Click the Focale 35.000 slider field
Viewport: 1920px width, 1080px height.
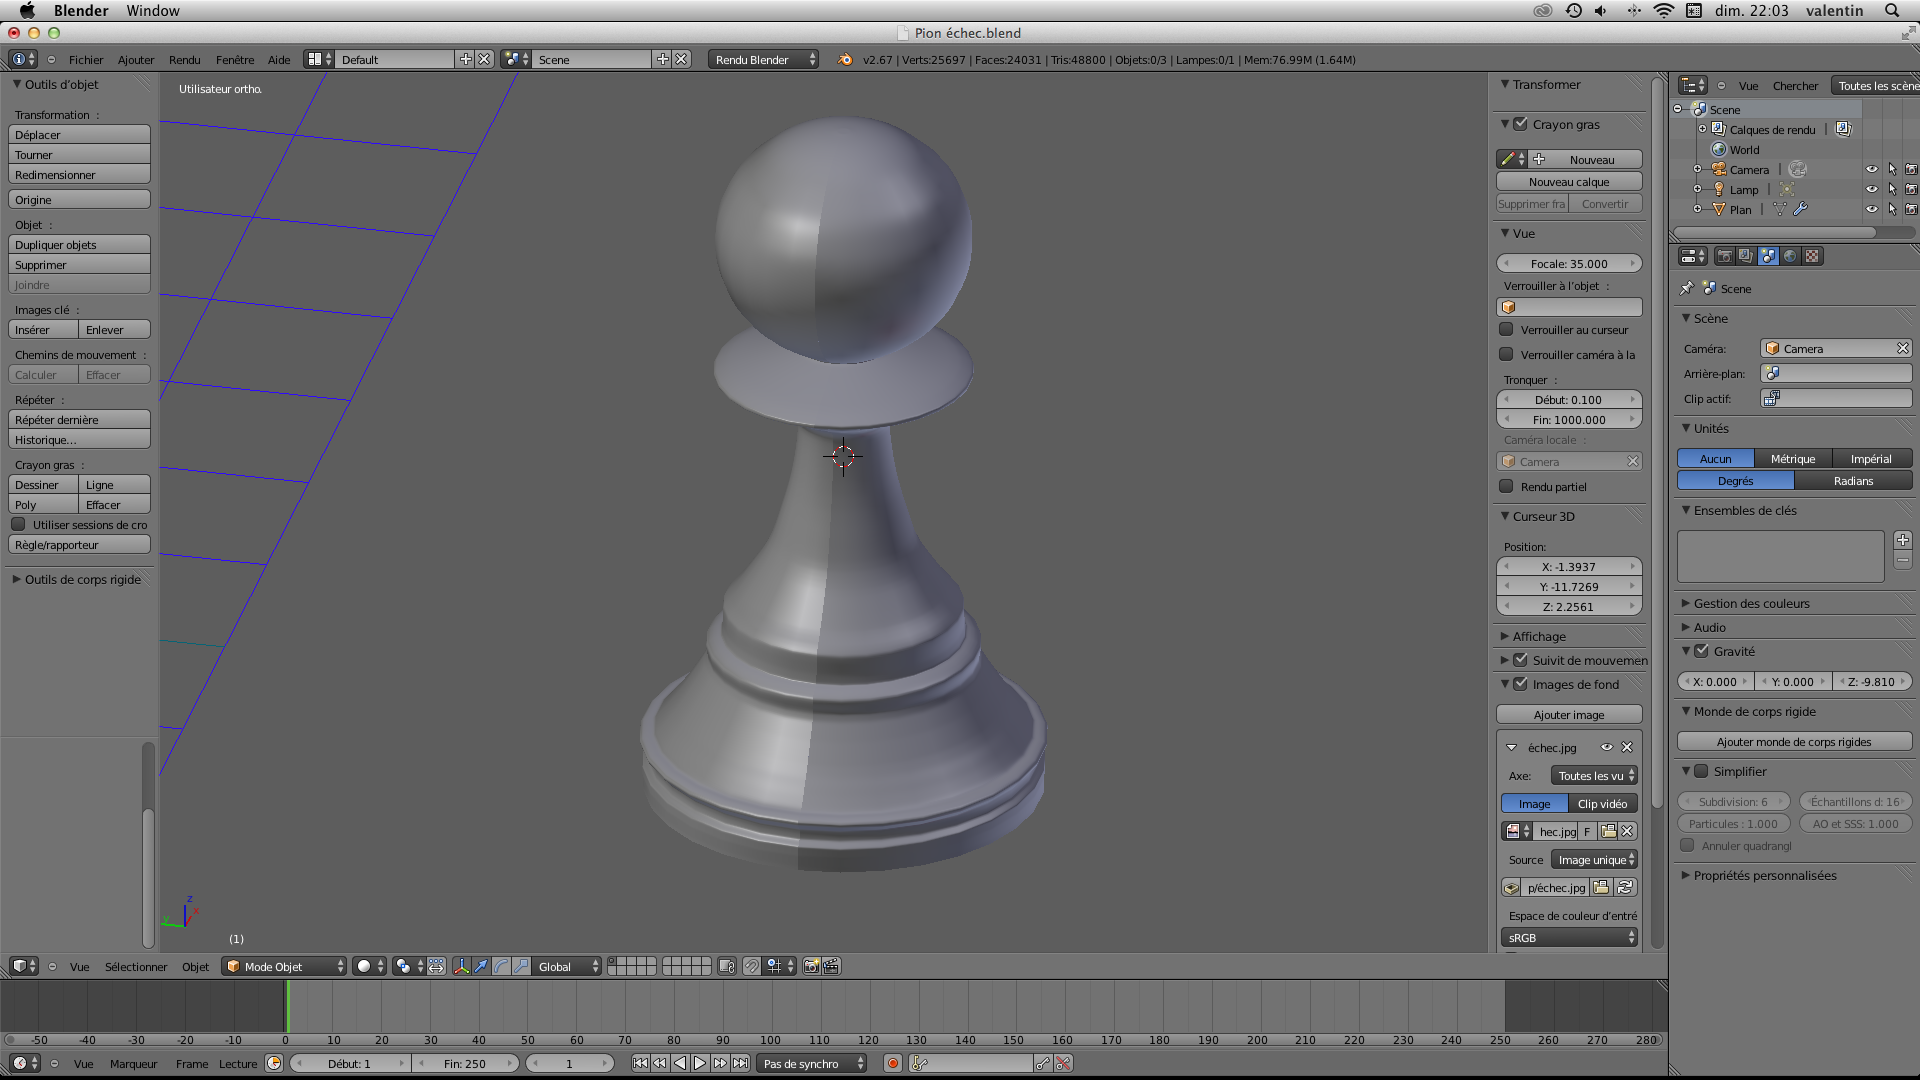pos(1569,264)
